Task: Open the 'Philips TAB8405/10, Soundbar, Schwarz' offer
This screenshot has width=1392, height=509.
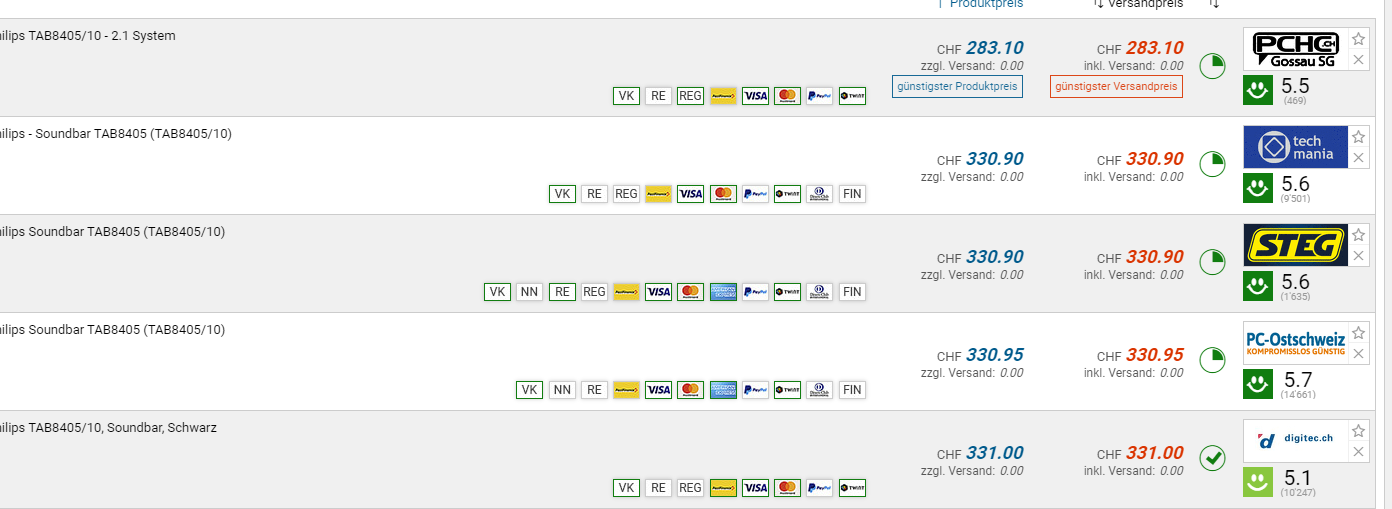Action: [110, 428]
